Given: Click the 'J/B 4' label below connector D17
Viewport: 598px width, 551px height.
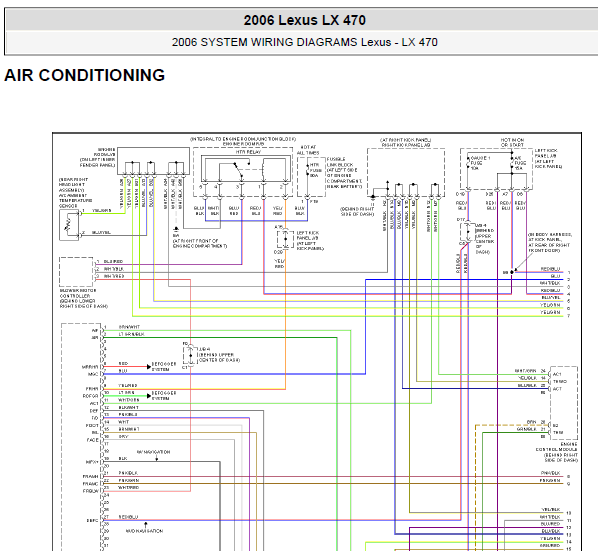Looking at the screenshot, I should pos(481,225).
